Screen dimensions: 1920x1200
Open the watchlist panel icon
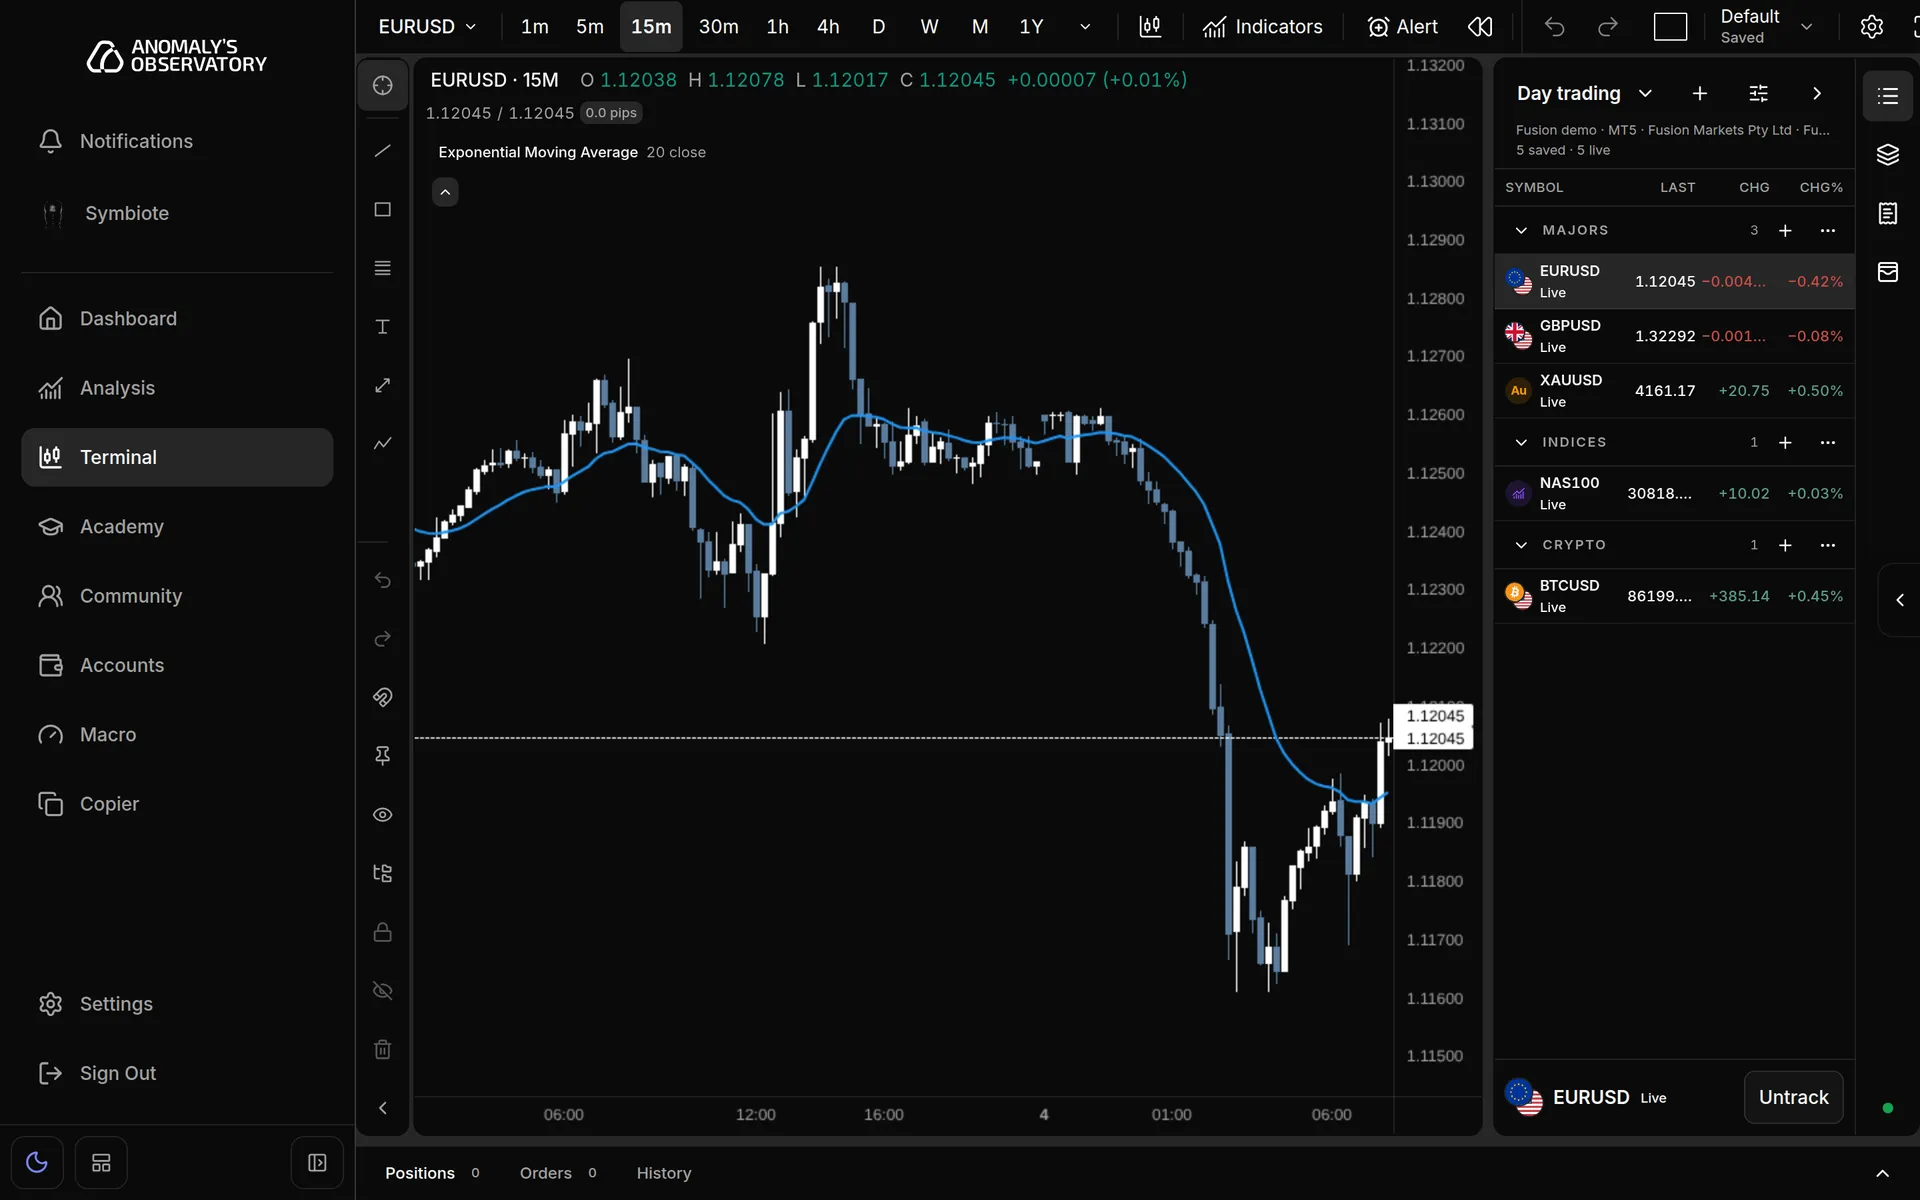pos(1887,95)
